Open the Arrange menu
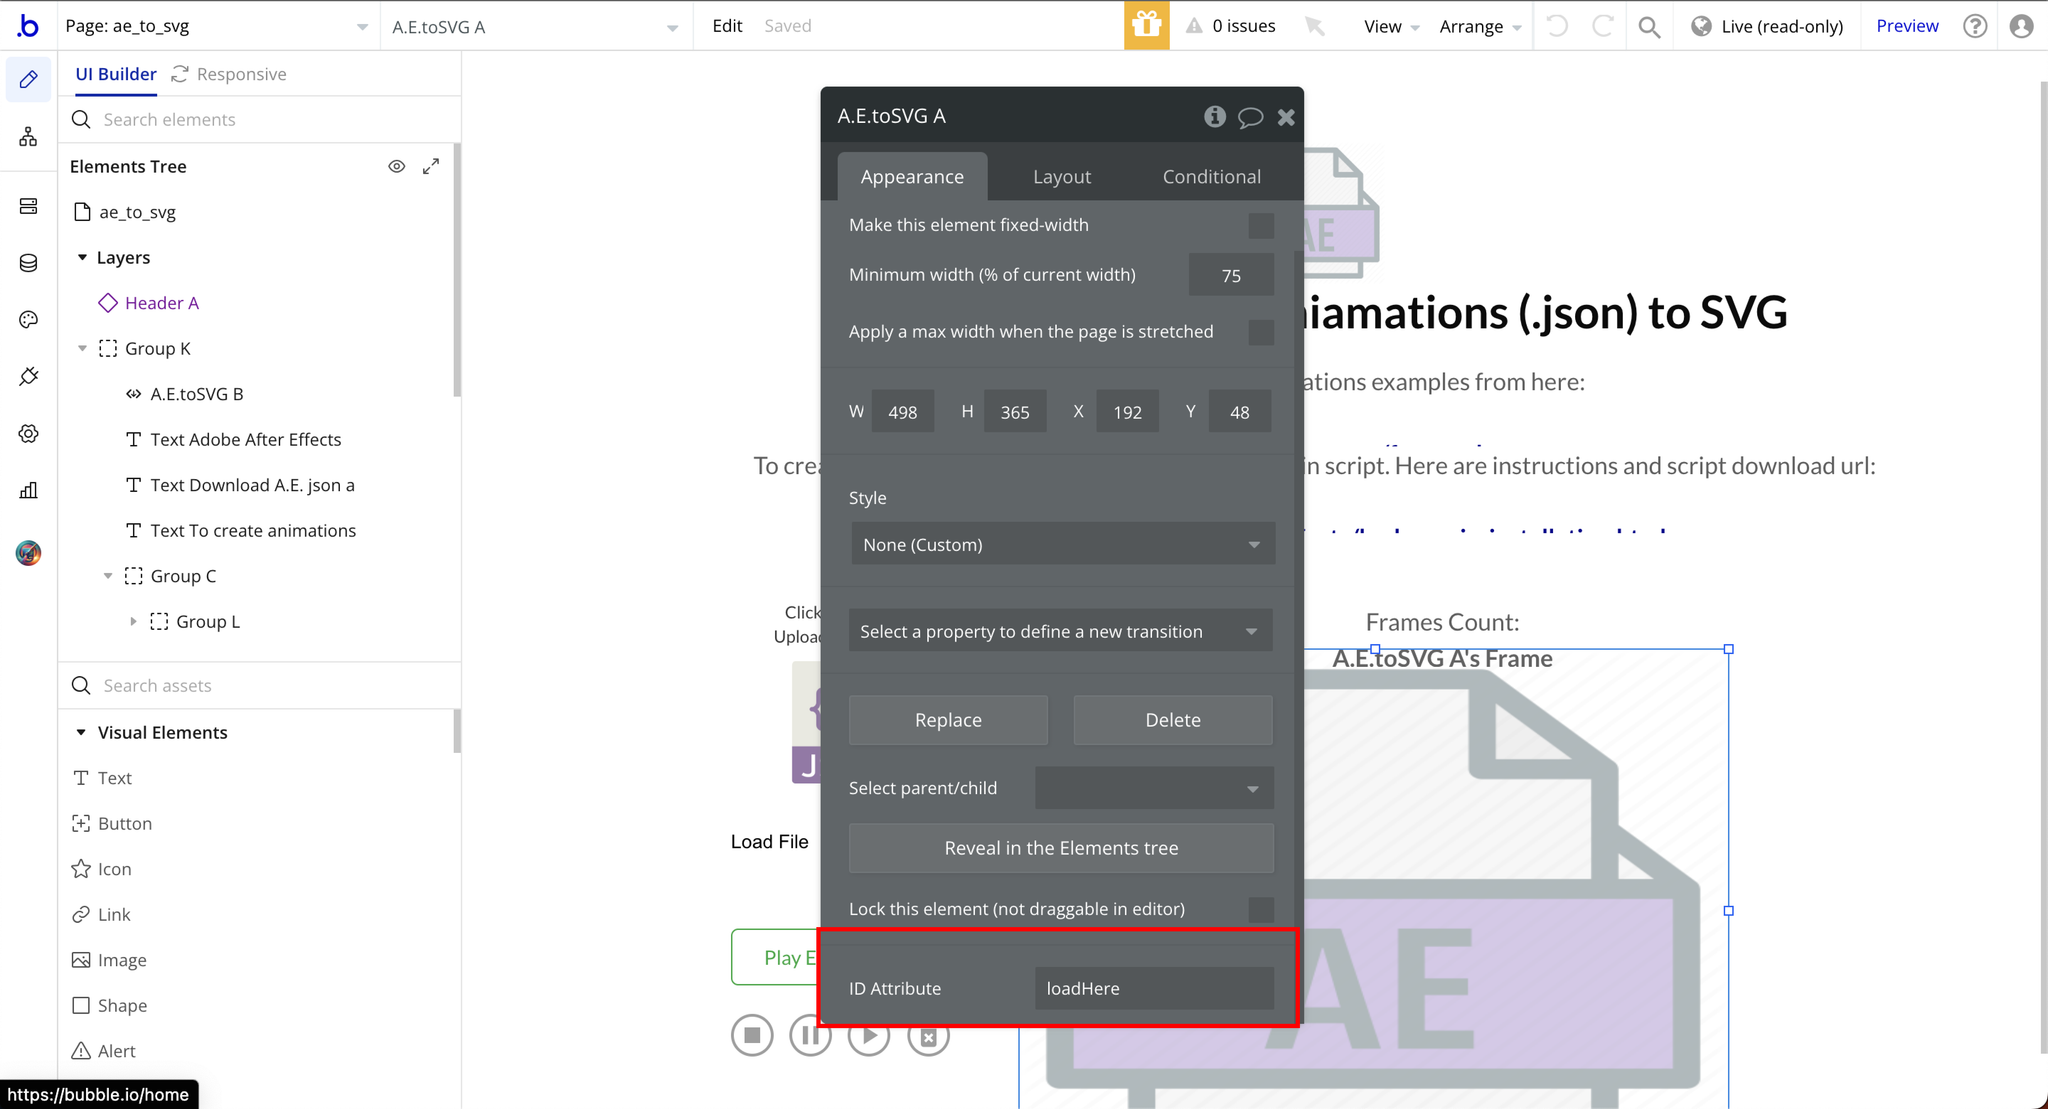2048x1109 pixels. pyautogui.click(x=1480, y=26)
